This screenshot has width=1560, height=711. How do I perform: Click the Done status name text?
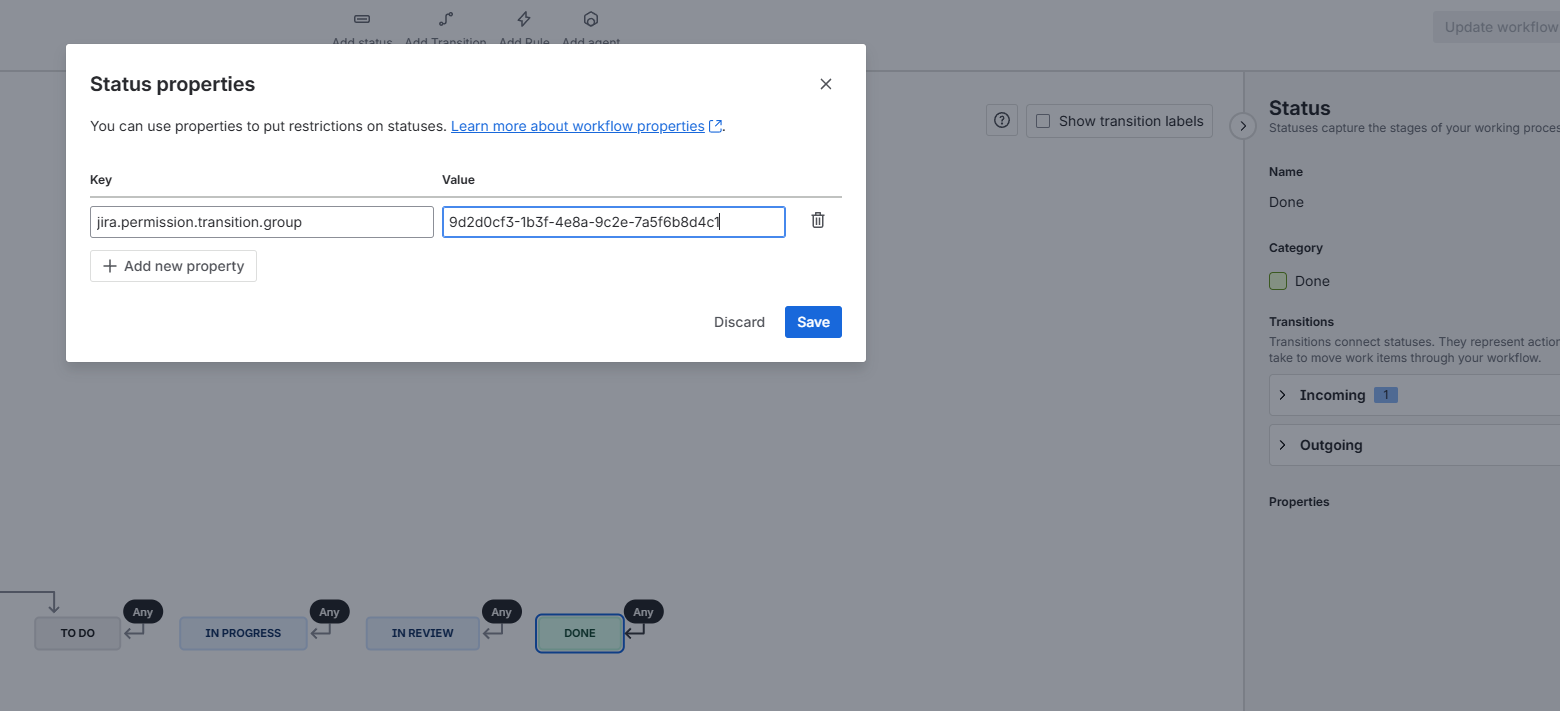tap(1286, 202)
